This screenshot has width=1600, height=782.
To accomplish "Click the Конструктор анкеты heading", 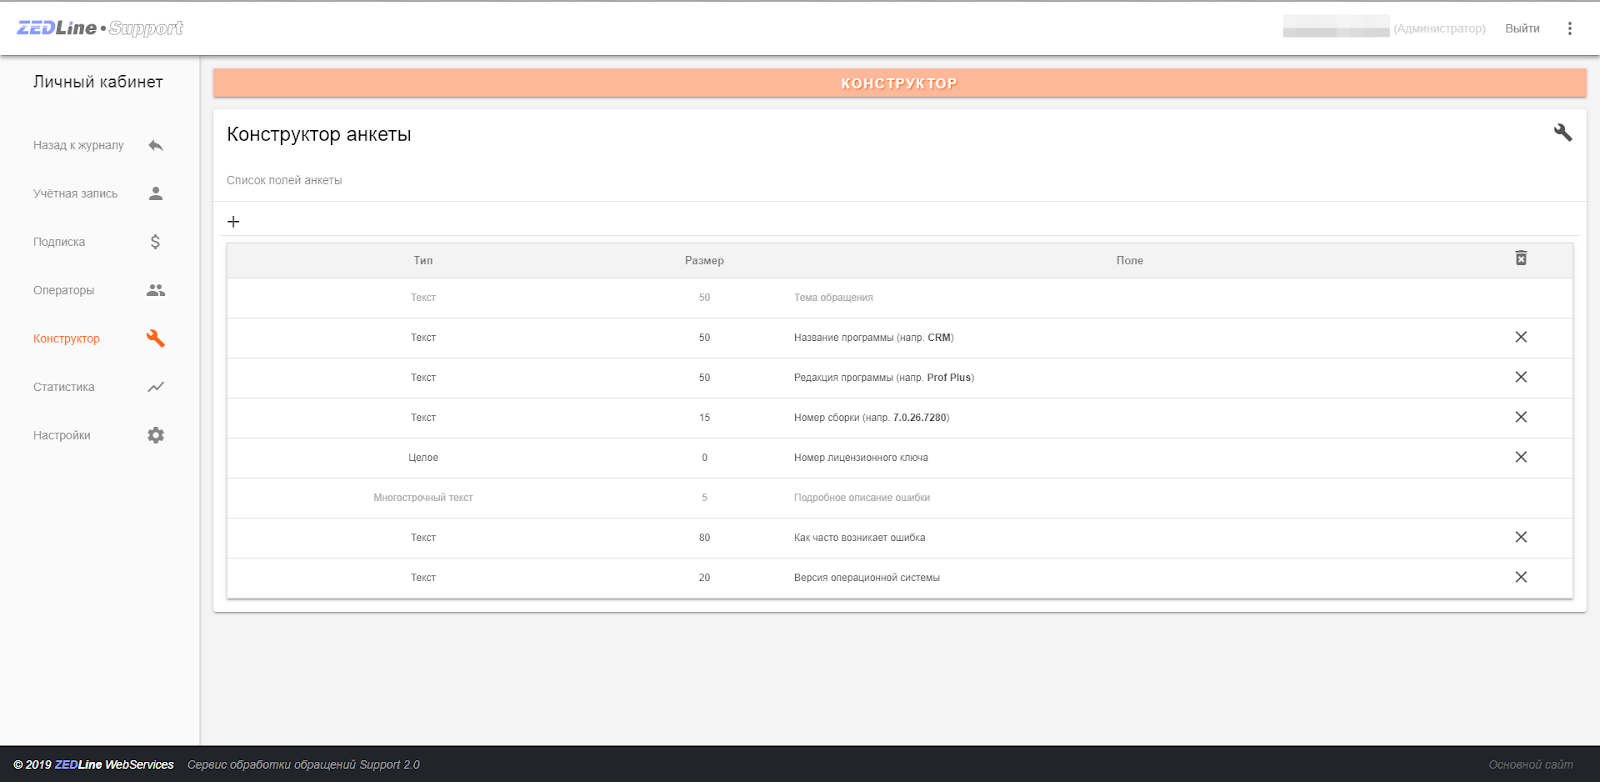I will (x=319, y=134).
